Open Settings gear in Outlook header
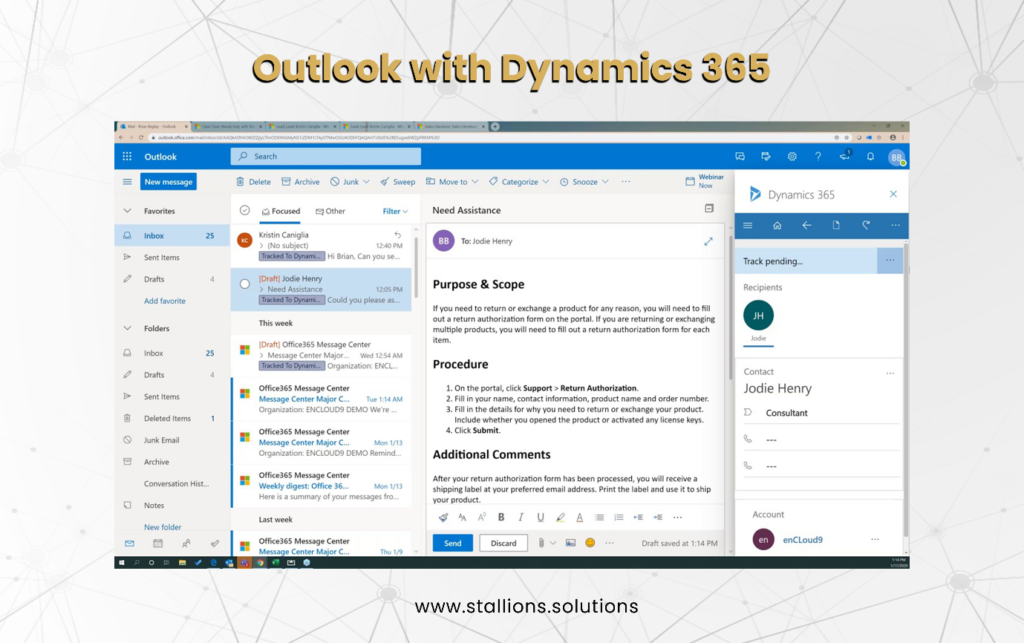The image size is (1024, 643). (x=792, y=157)
